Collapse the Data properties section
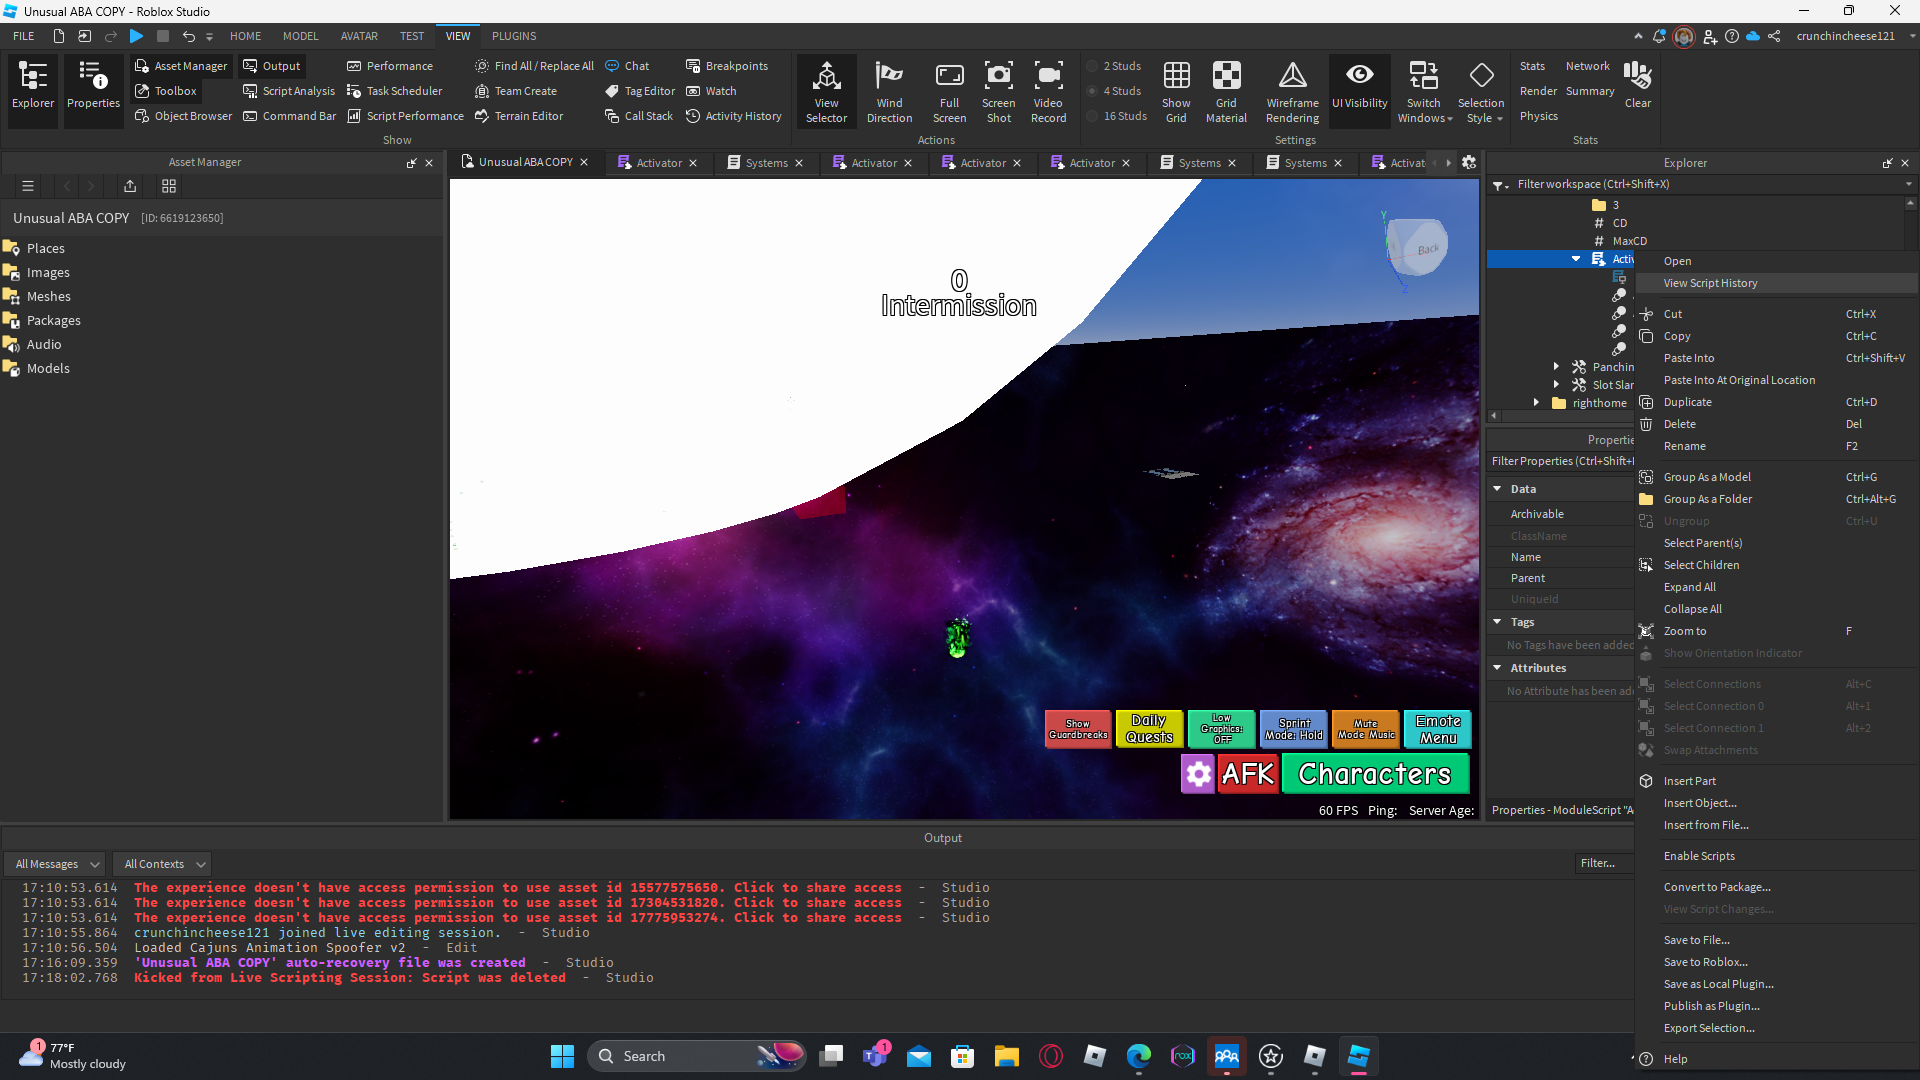The width and height of the screenshot is (1920, 1080). pos(1497,489)
